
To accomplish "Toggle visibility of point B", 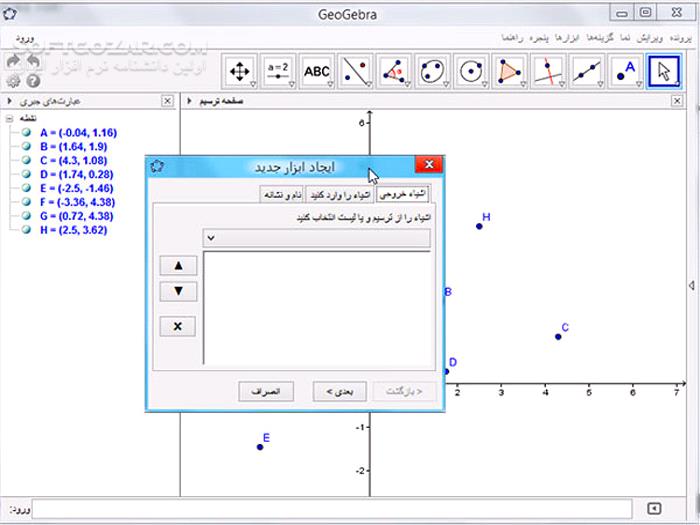I will (26, 146).
